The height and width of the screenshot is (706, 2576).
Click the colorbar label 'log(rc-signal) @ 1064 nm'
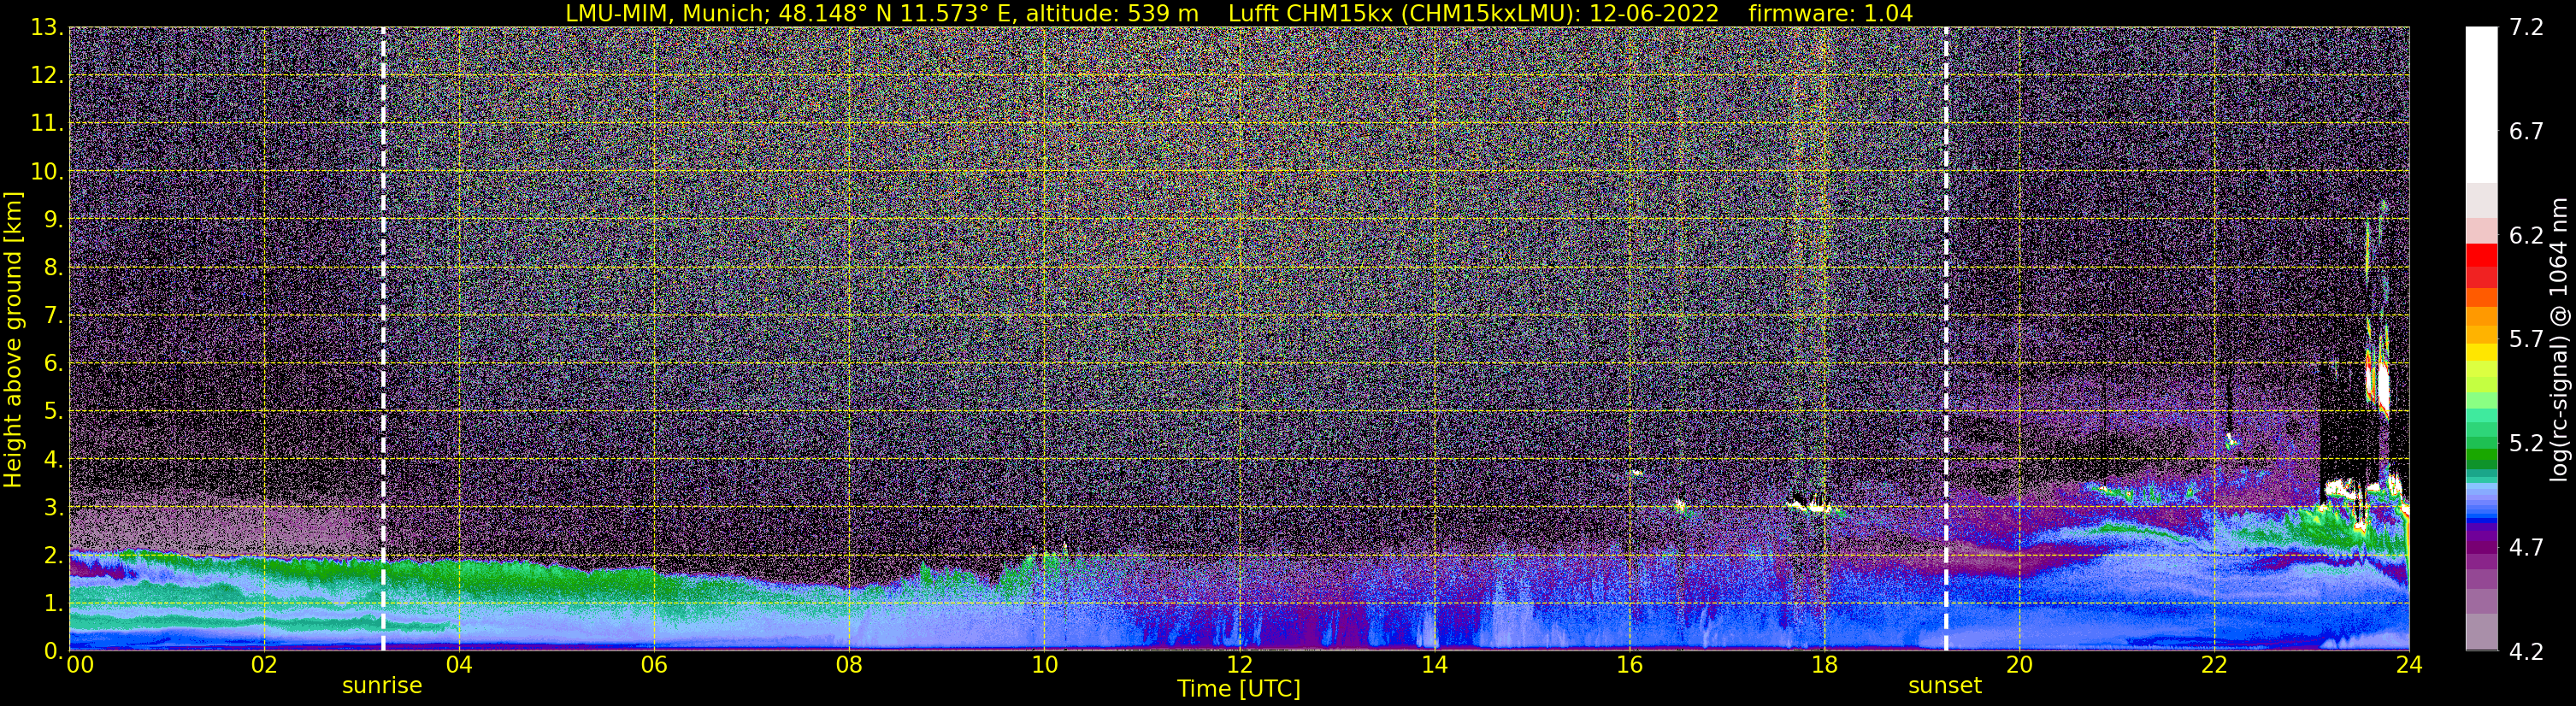coord(2558,339)
